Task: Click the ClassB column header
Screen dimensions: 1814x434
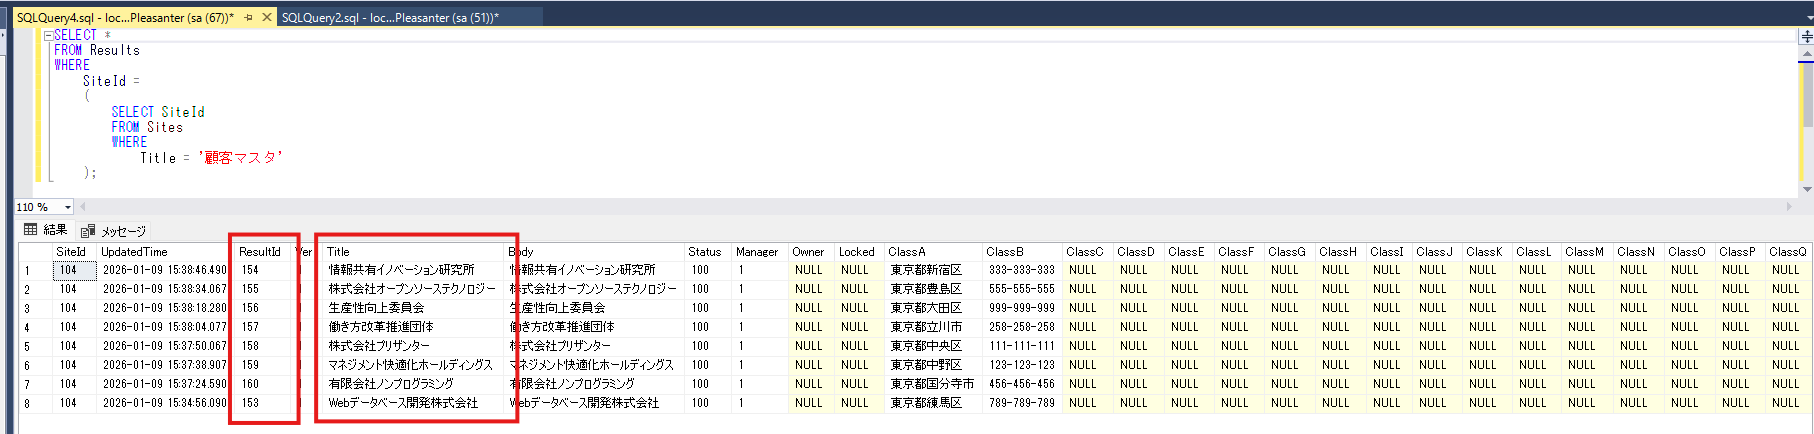Action: (x=1021, y=252)
